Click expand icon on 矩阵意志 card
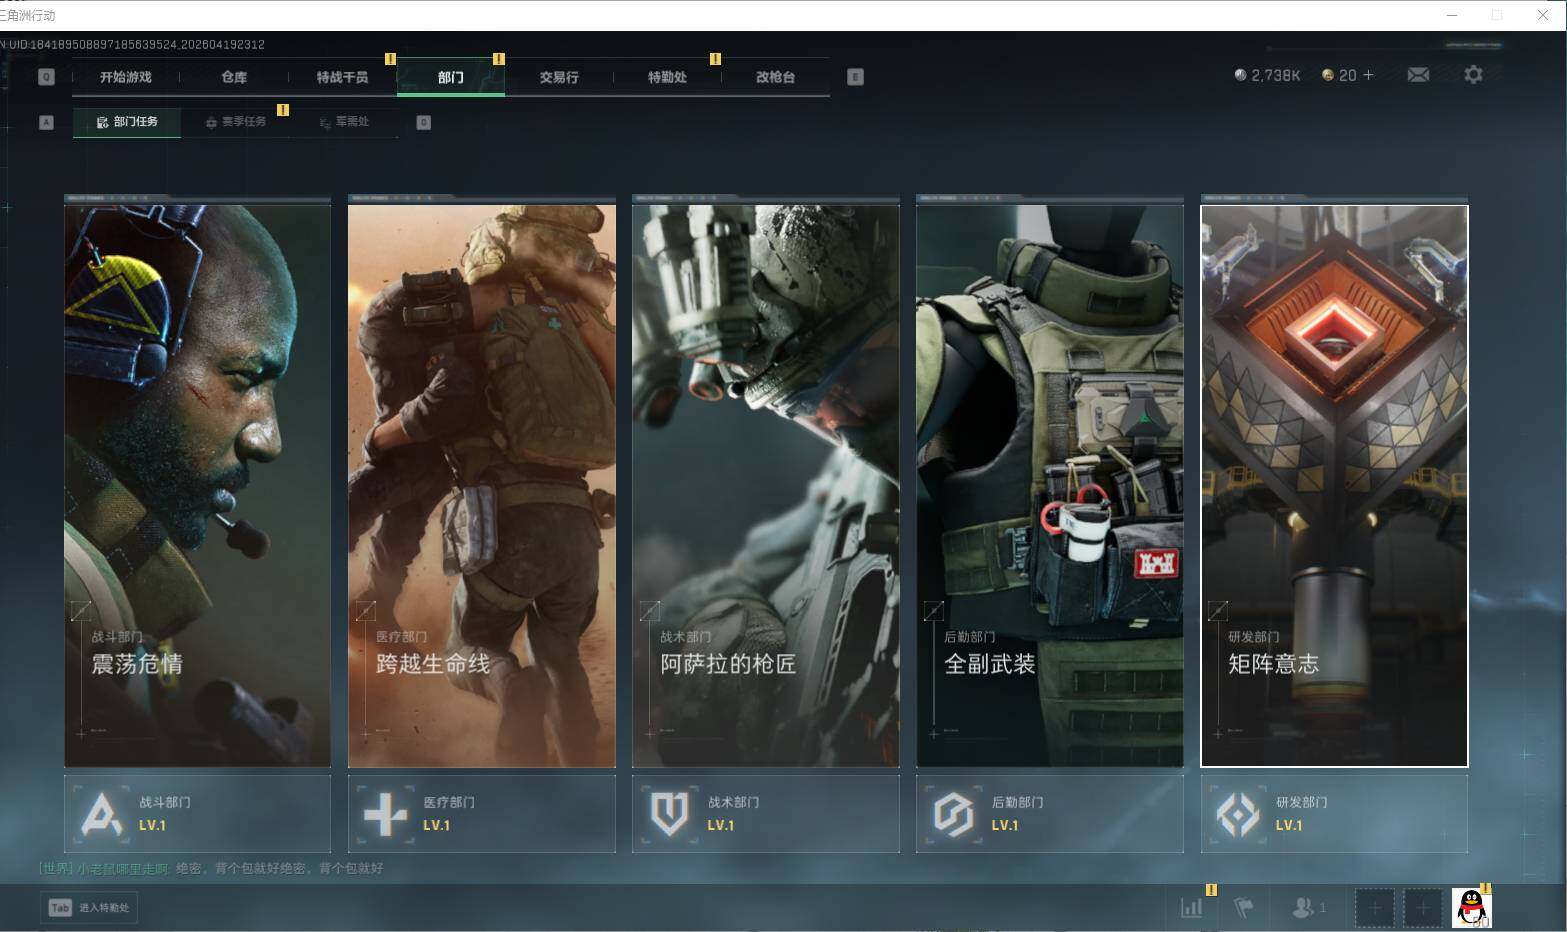1567x932 pixels. [1218, 610]
